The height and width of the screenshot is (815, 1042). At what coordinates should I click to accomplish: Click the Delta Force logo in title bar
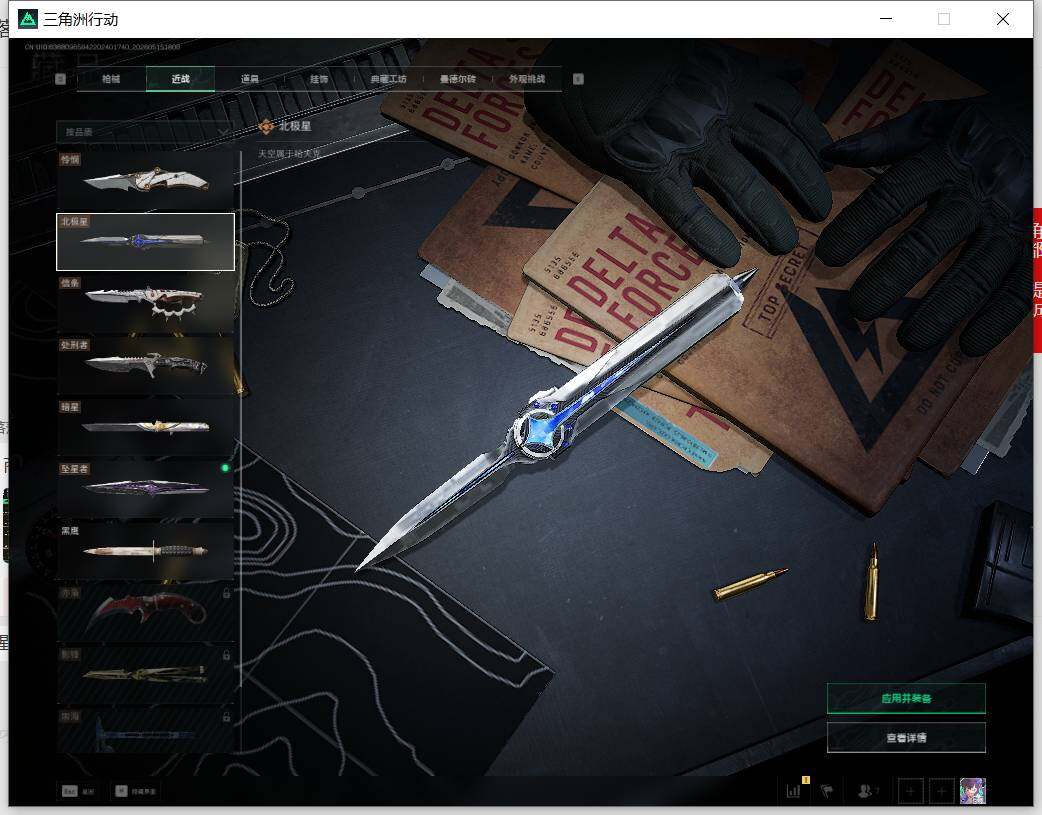(28, 19)
